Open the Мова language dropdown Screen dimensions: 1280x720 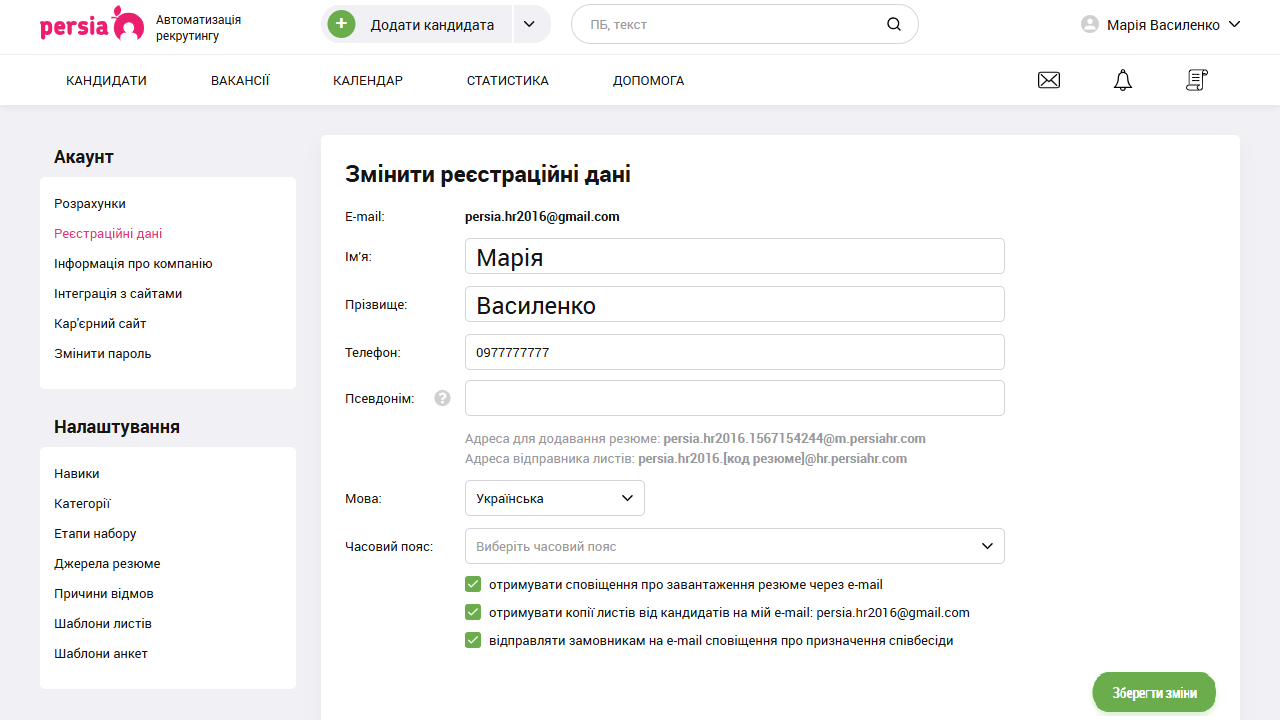tap(554, 497)
